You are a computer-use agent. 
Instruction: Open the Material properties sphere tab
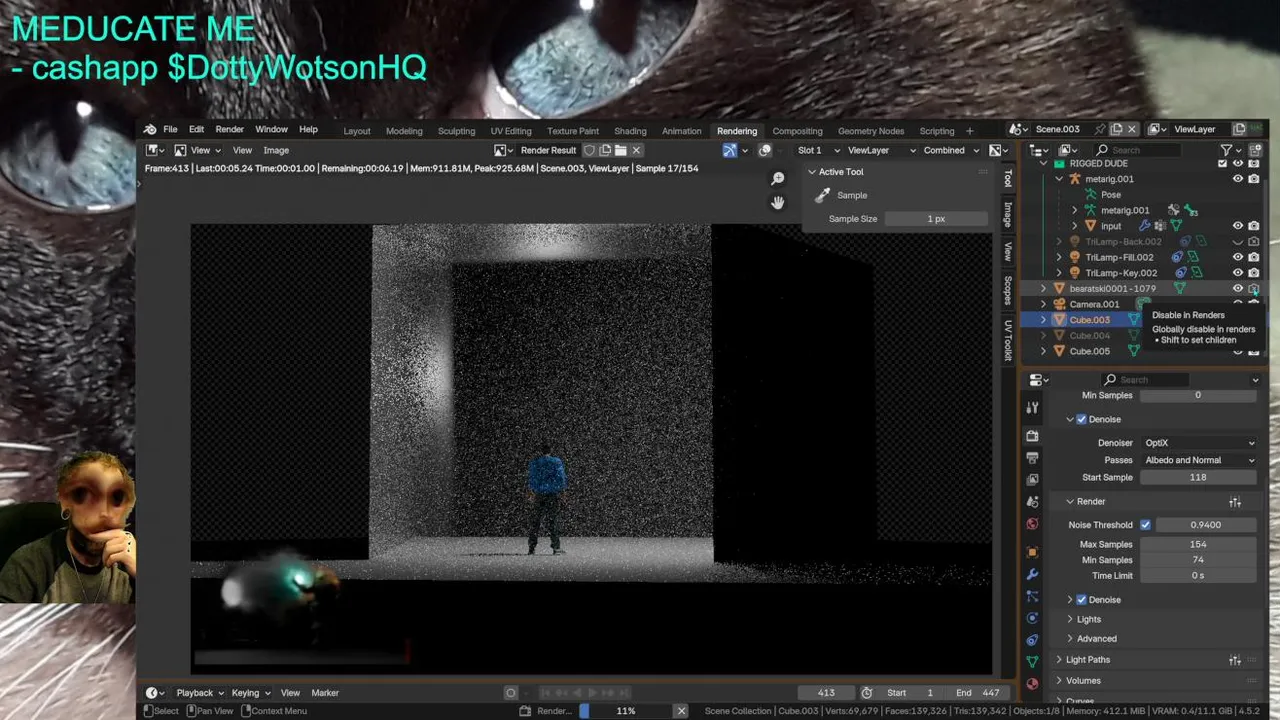point(1032,684)
